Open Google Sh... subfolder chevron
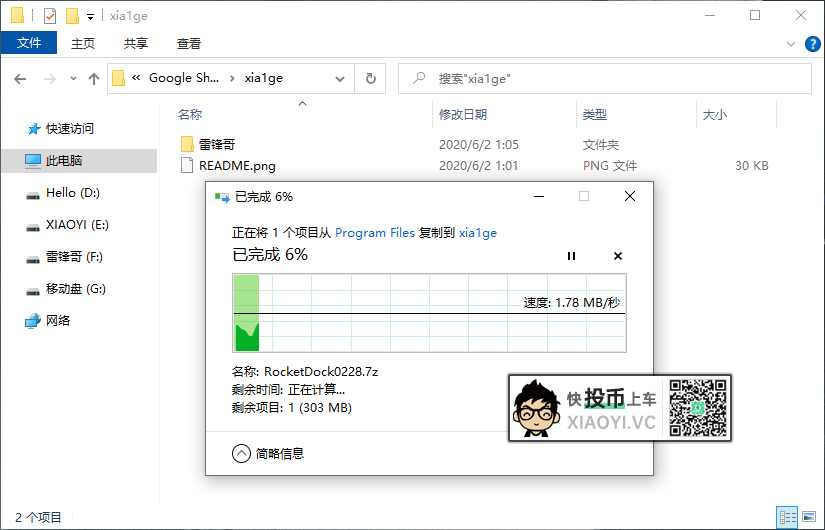 coord(232,78)
